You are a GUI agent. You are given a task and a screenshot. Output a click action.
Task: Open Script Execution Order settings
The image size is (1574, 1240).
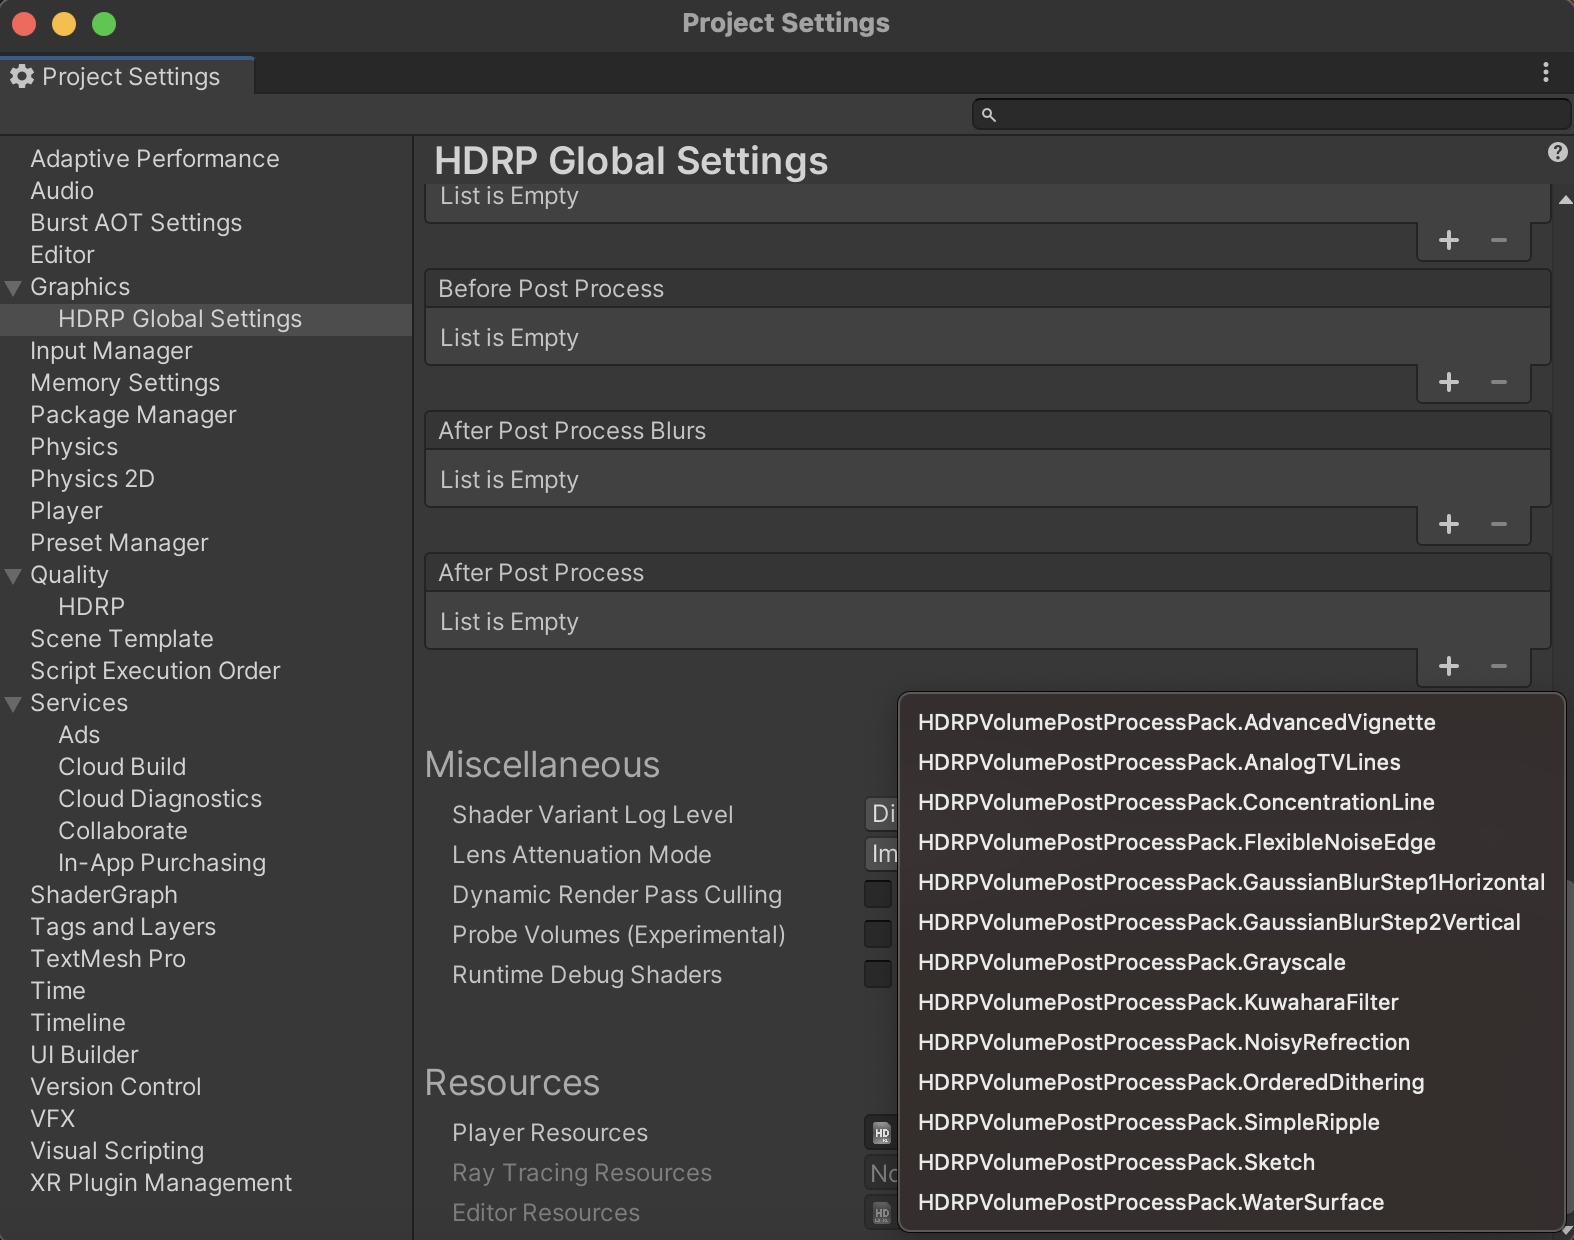tap(155, 671)
